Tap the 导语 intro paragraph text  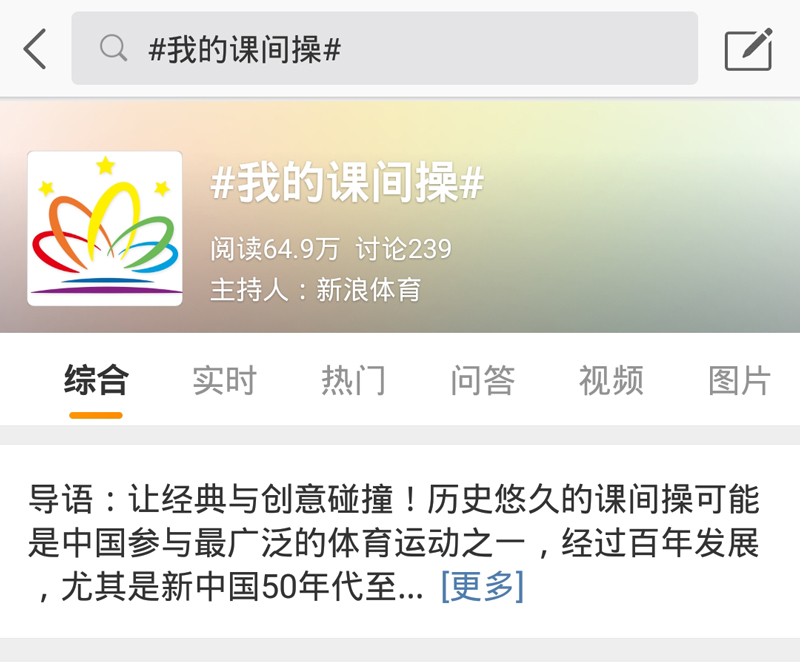tap(394, 543)
